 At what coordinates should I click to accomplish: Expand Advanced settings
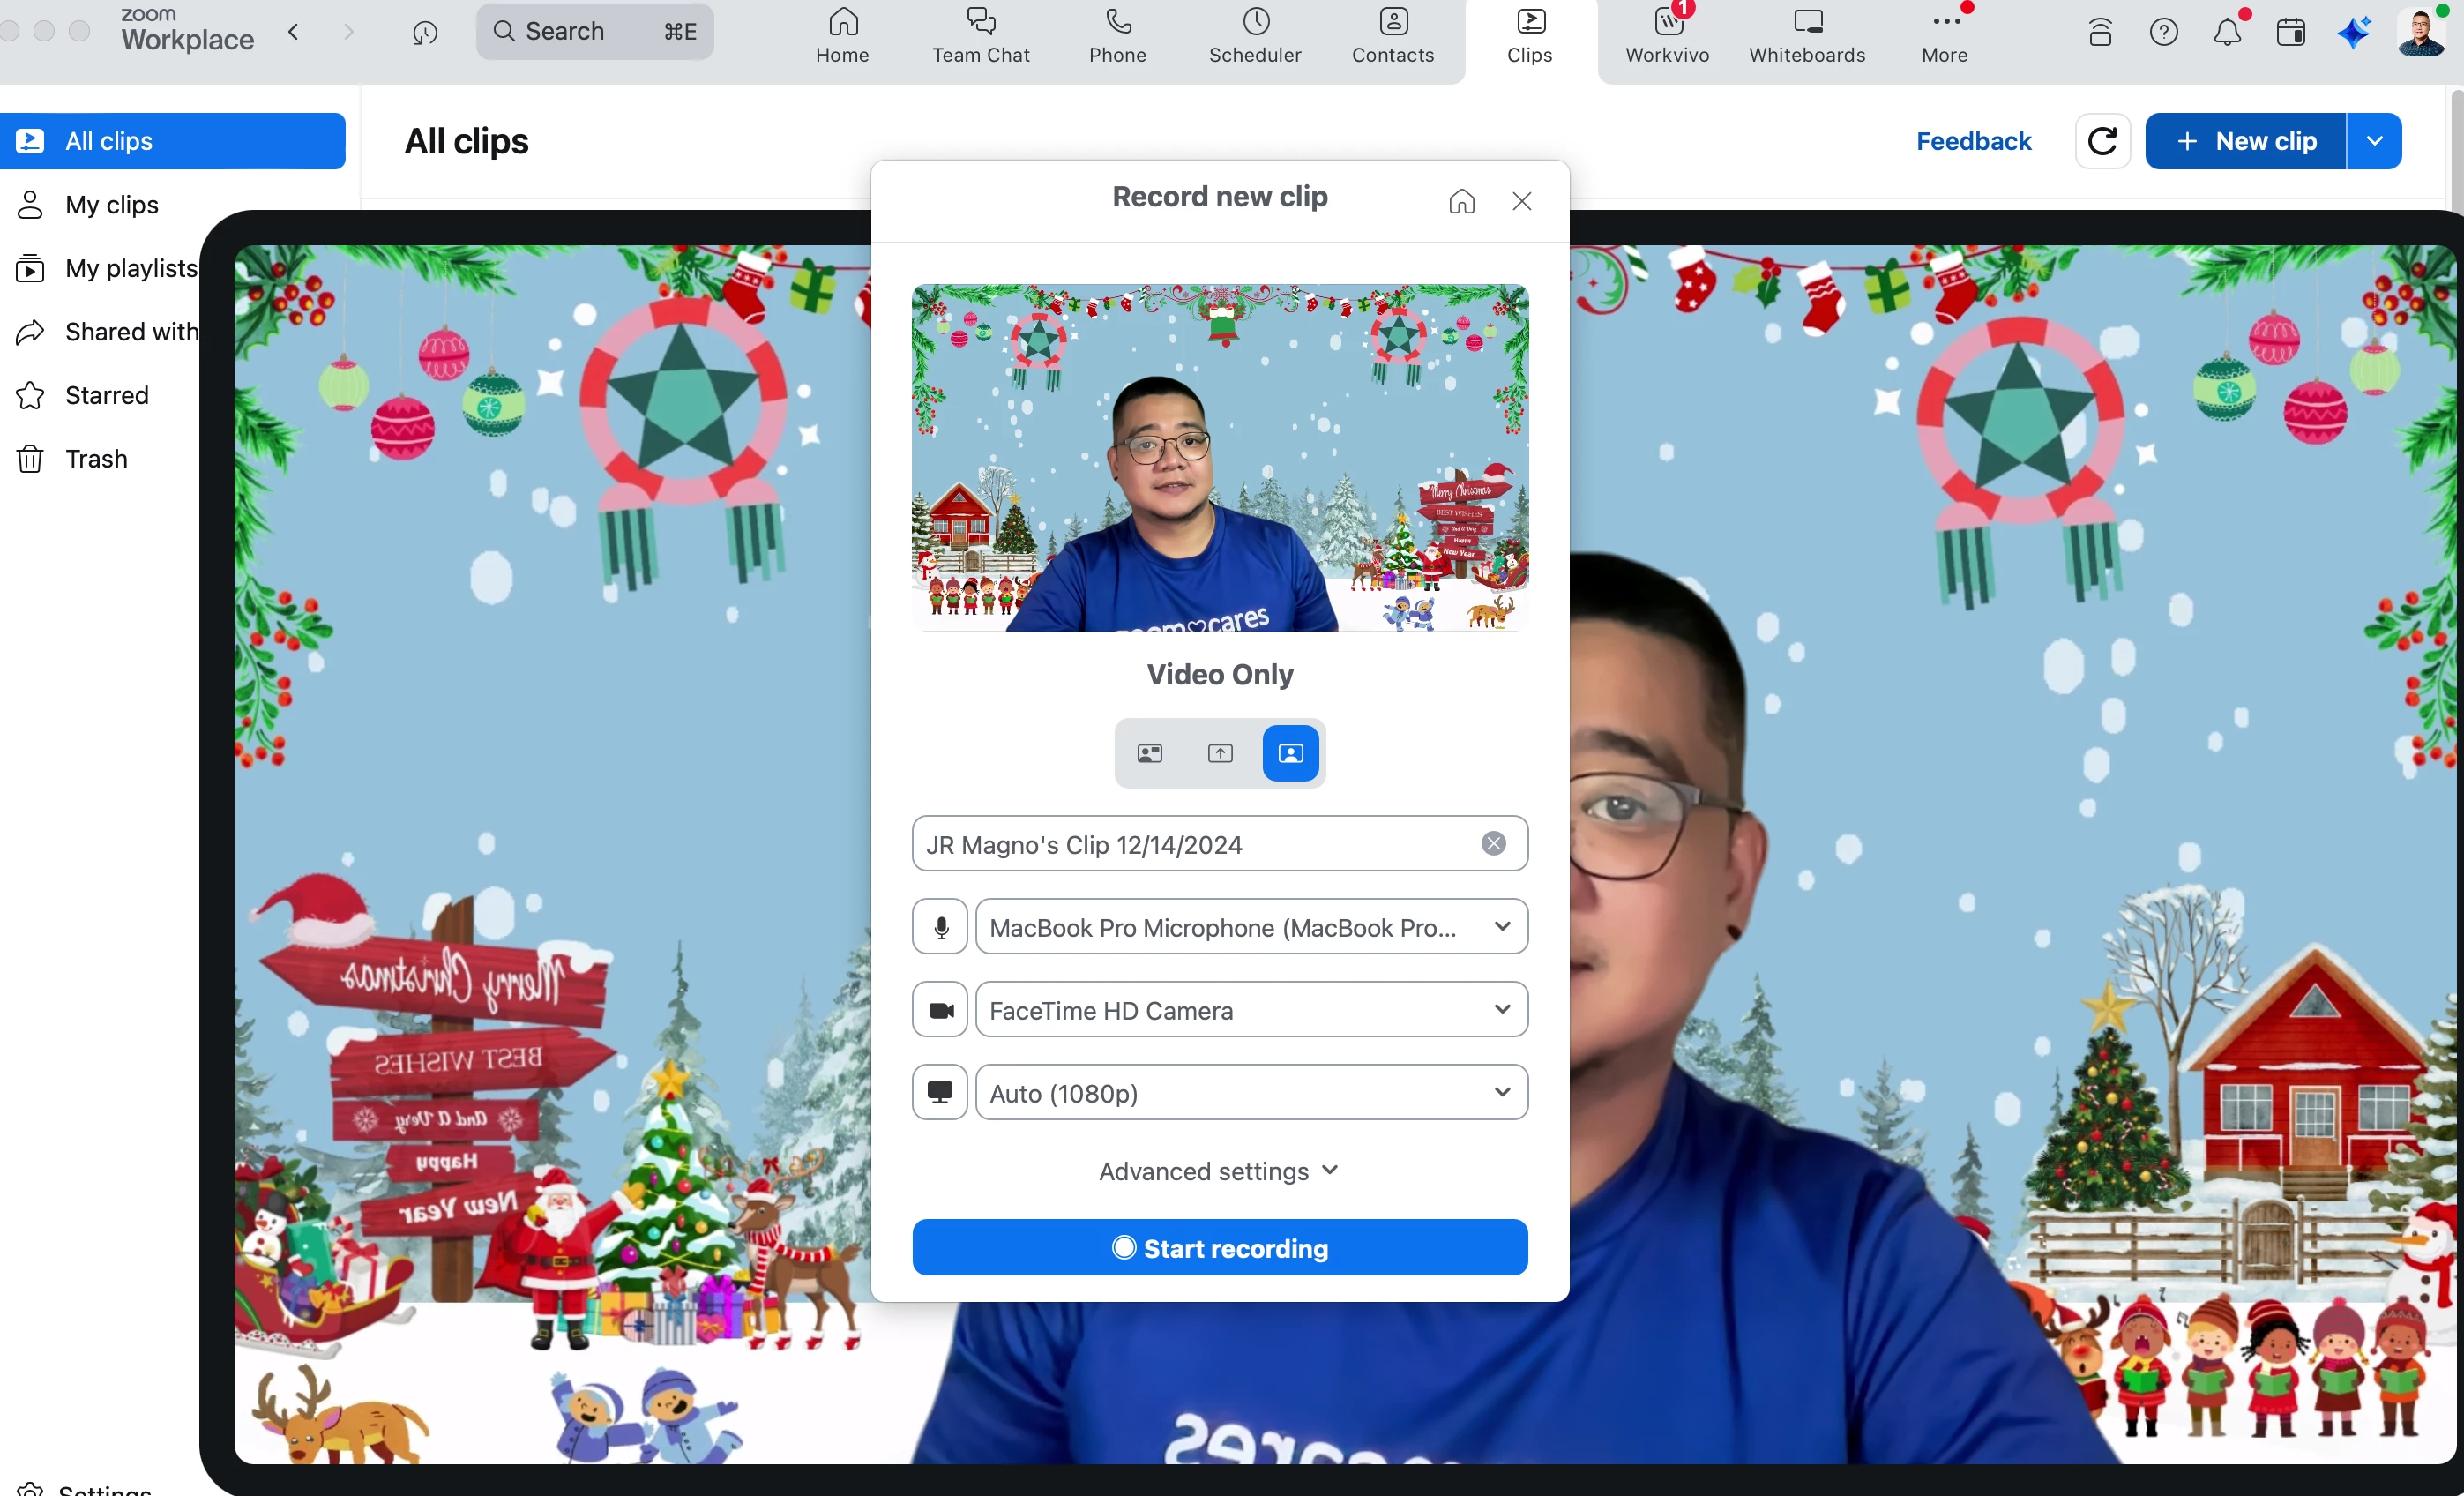click(x=1218, y=1170)
